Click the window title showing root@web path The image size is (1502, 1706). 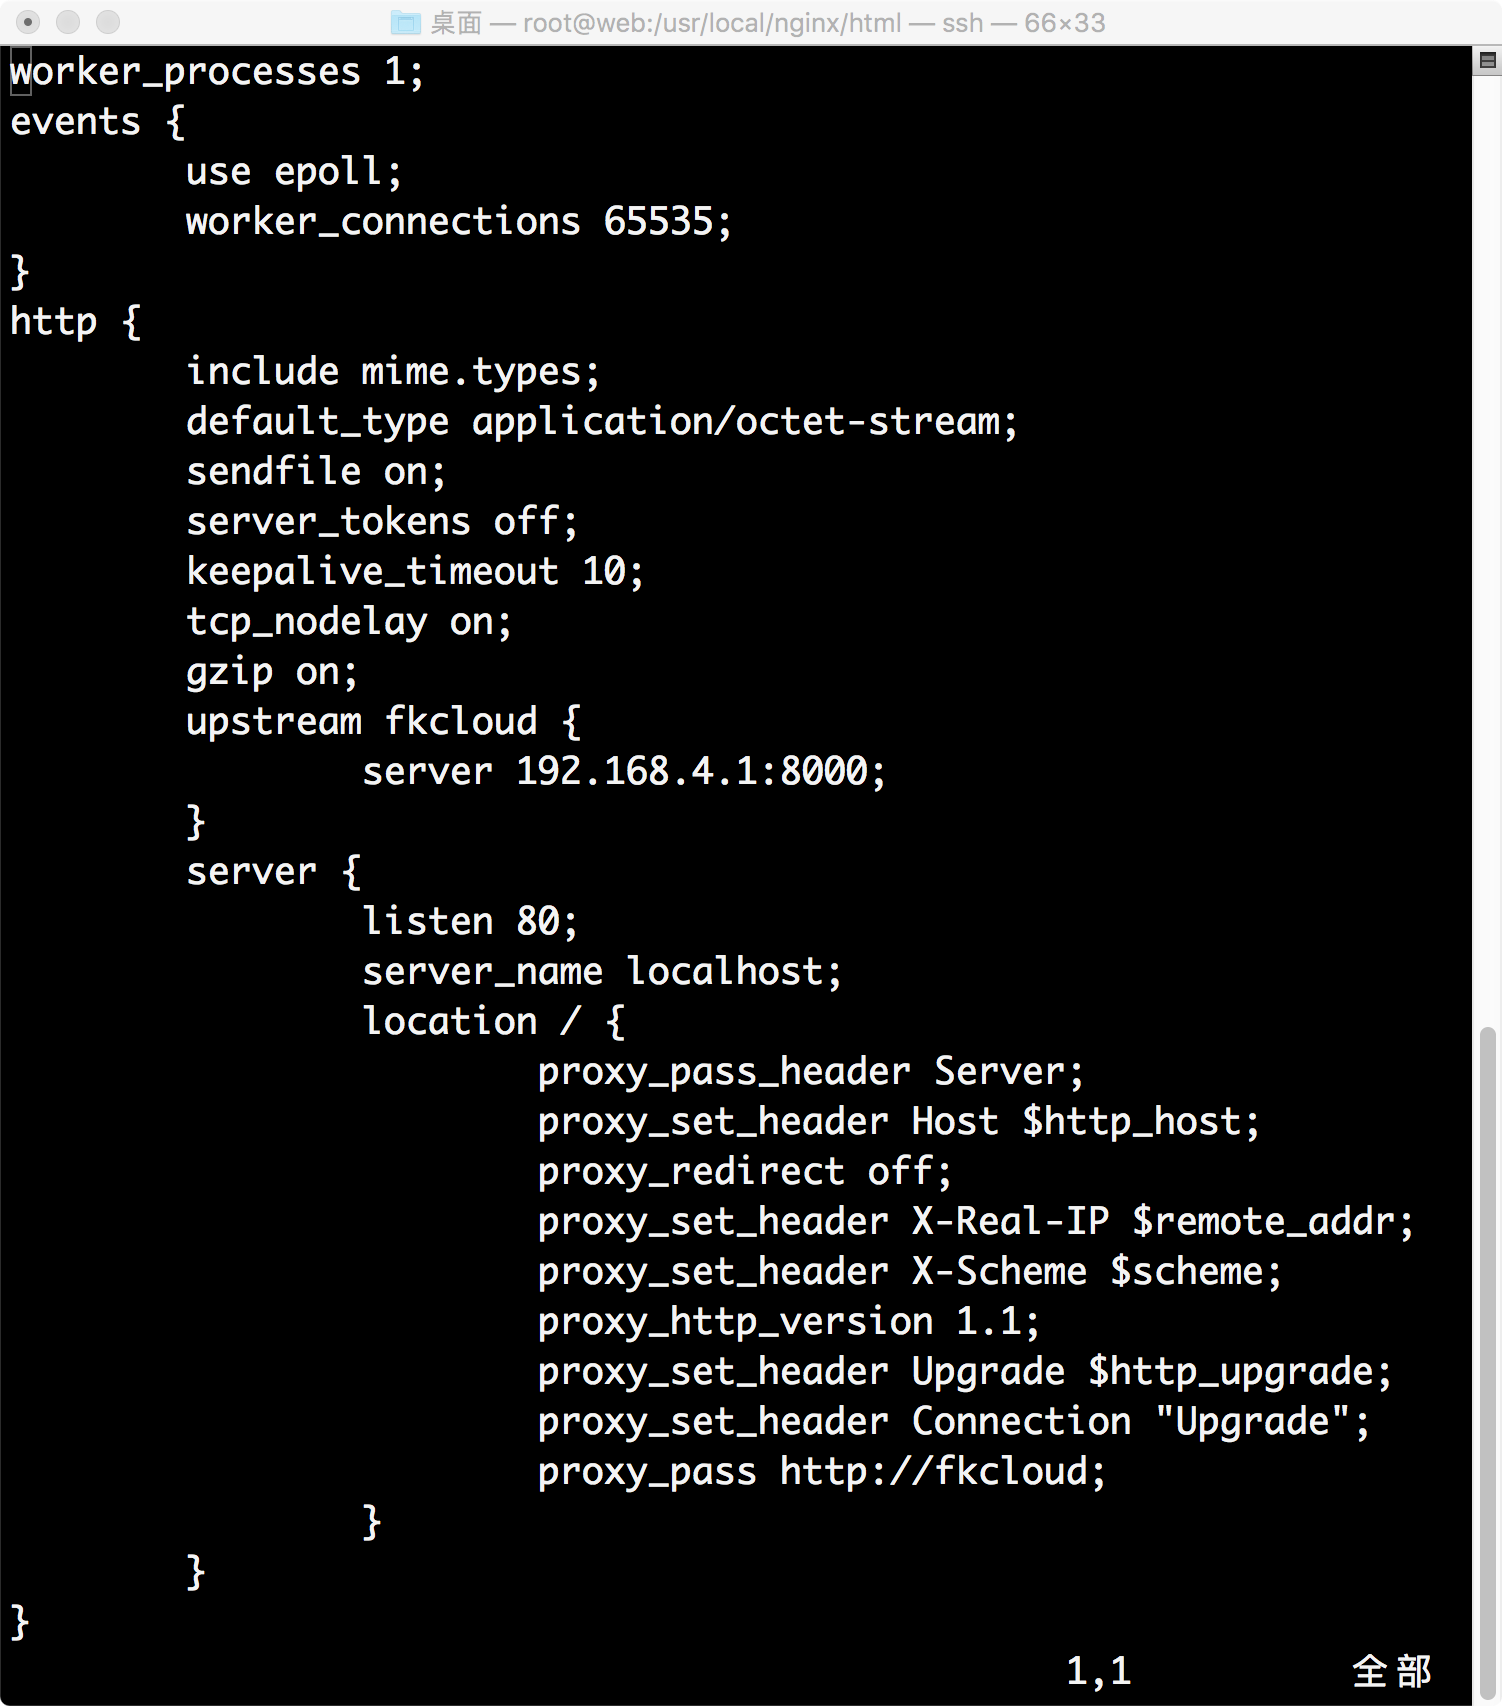[x=750, y=21]
